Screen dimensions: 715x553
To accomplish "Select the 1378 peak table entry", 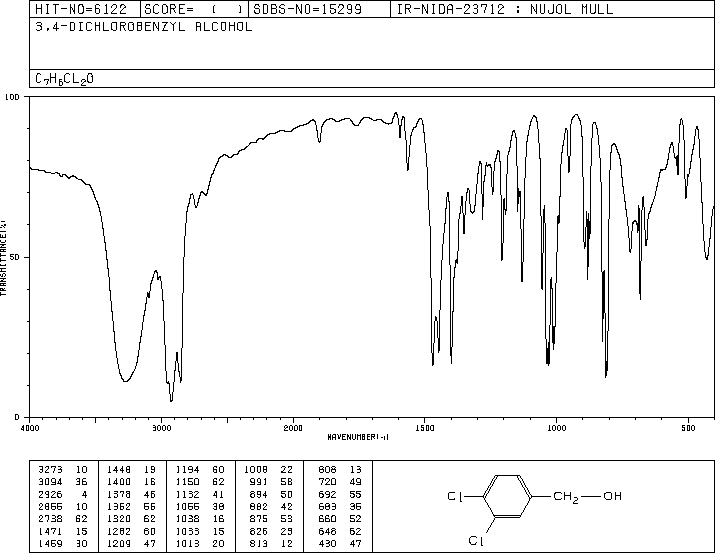I will click(131, 494).
